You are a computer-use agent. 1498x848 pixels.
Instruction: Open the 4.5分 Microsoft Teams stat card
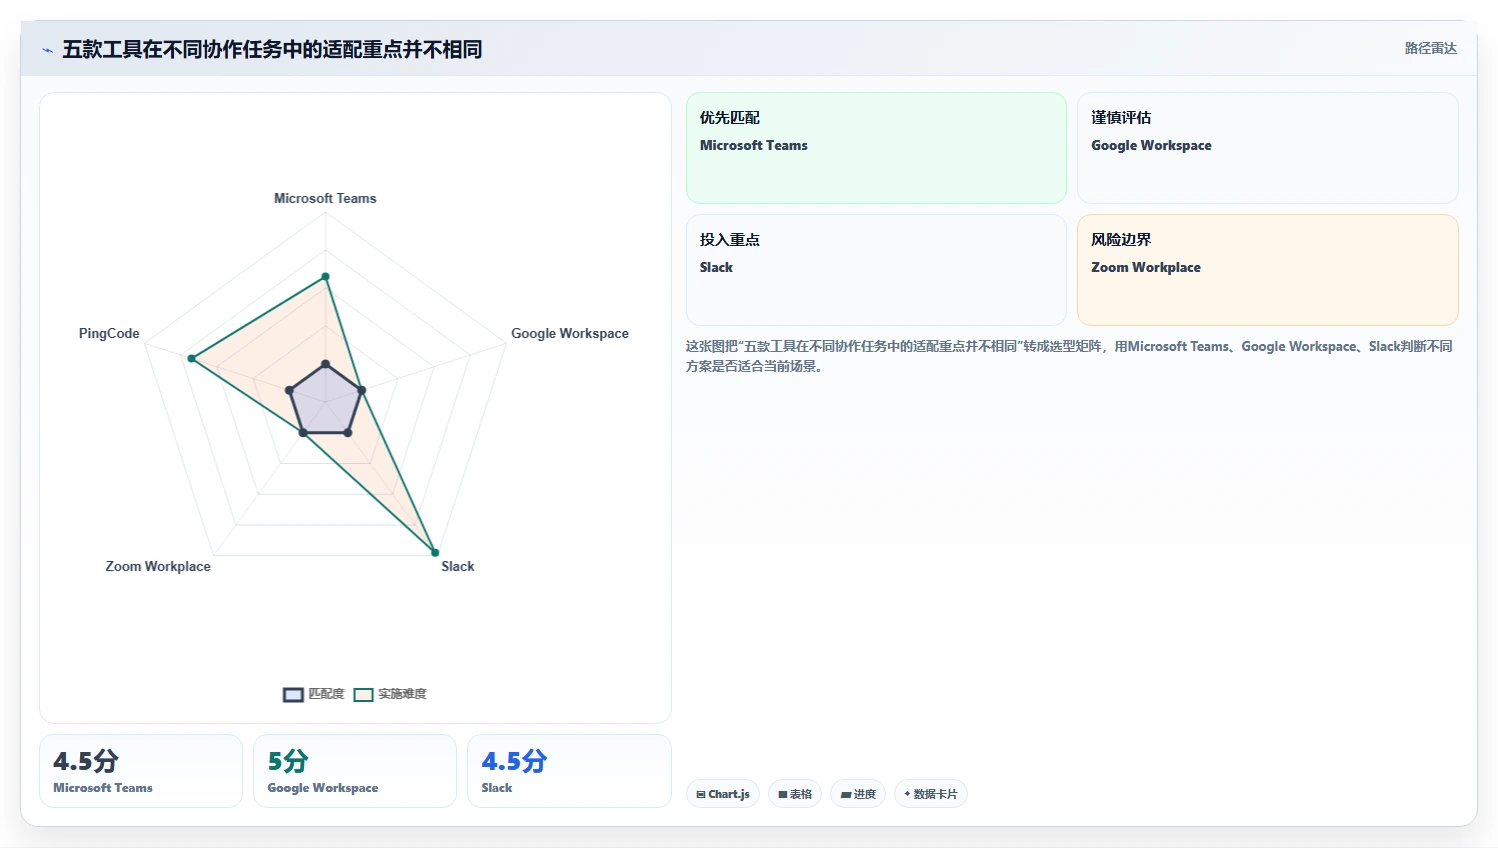pyautogui.click(x=141, y=771)
